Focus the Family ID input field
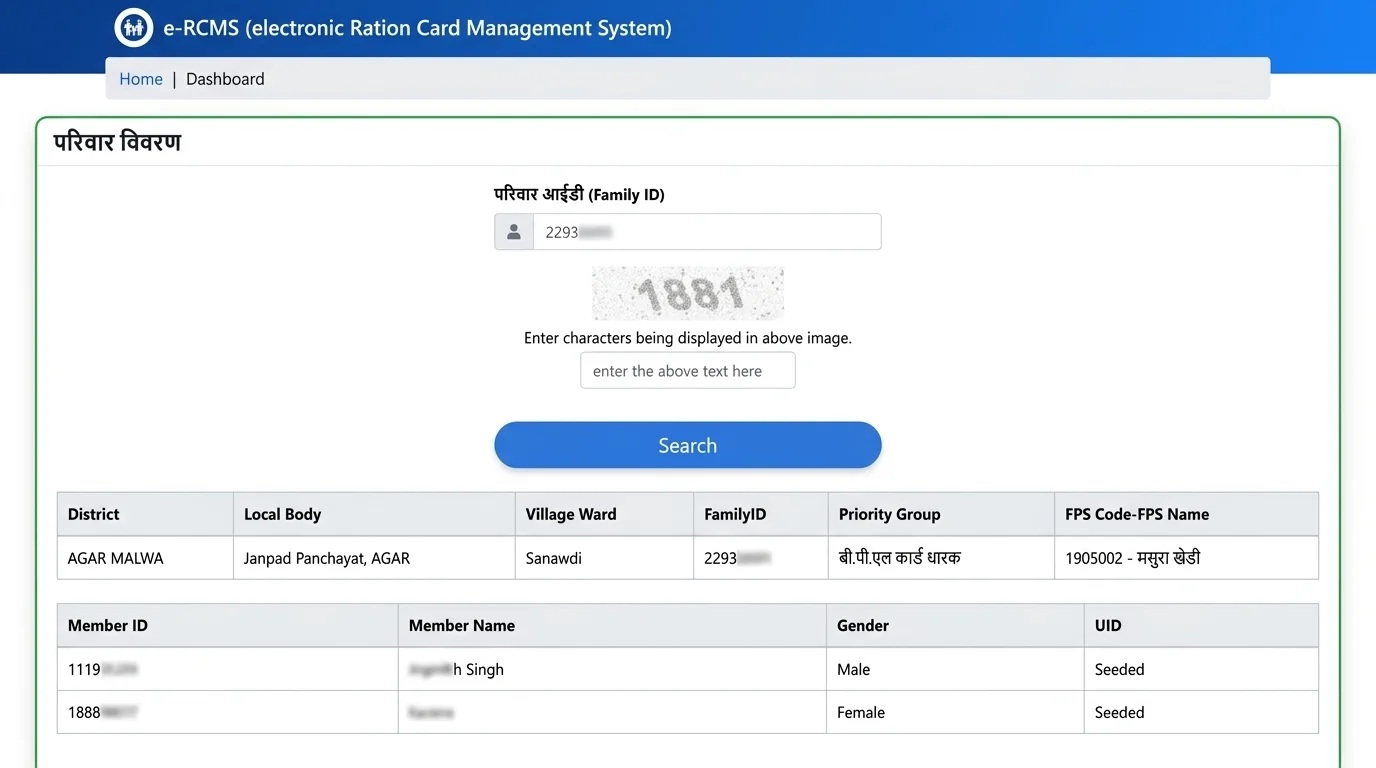Viewport: 1376px width, 768px height. pyautogui.click(x=707, y=232)
